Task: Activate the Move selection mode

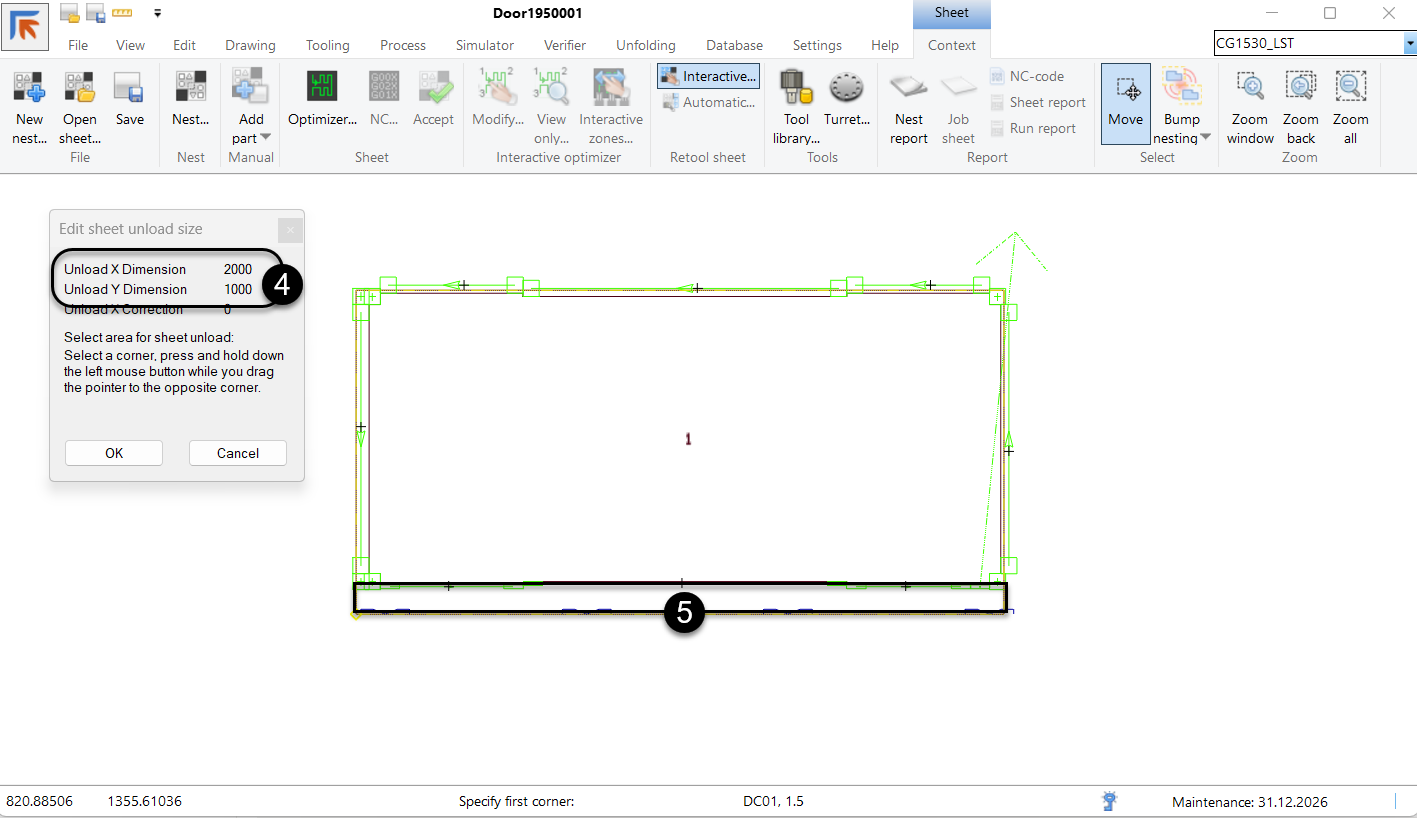Action: coord(1125,102)
